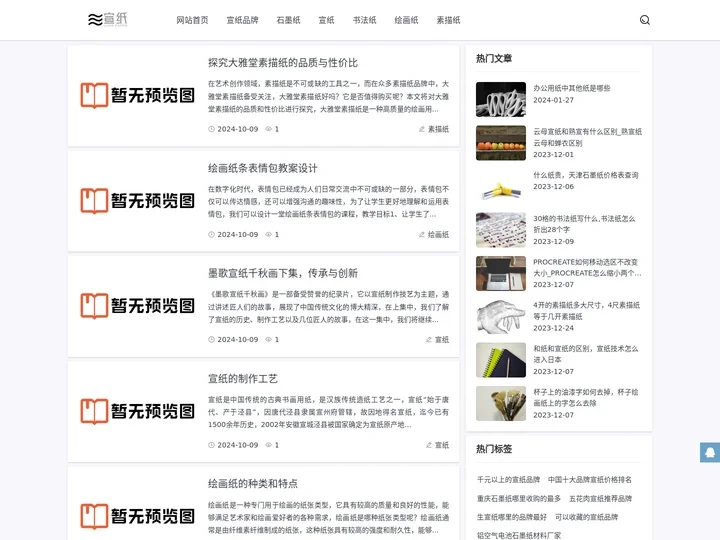Open article 绘画纸条表情包教案设计
Image resolution: width=720 pixels, height=540 pixels.
pos(263,168)
